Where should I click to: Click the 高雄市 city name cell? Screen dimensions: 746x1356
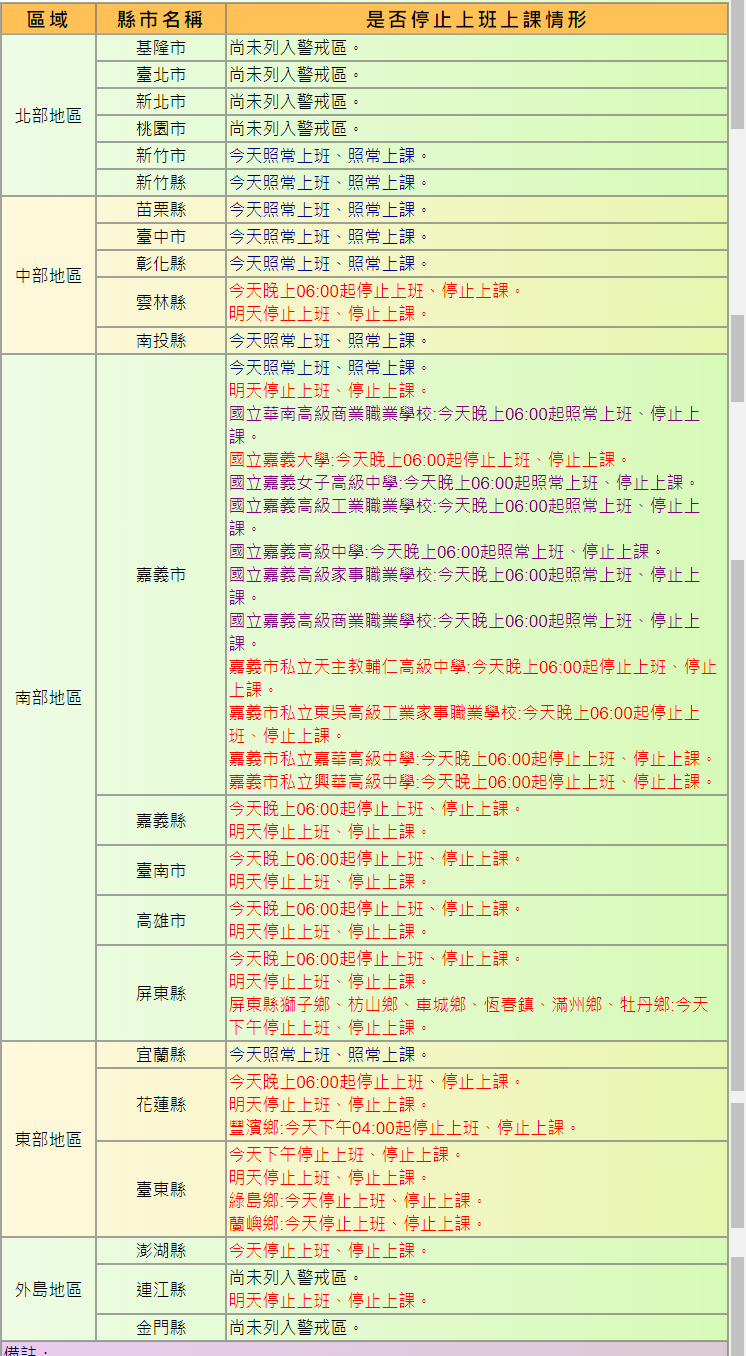[161, 920]
